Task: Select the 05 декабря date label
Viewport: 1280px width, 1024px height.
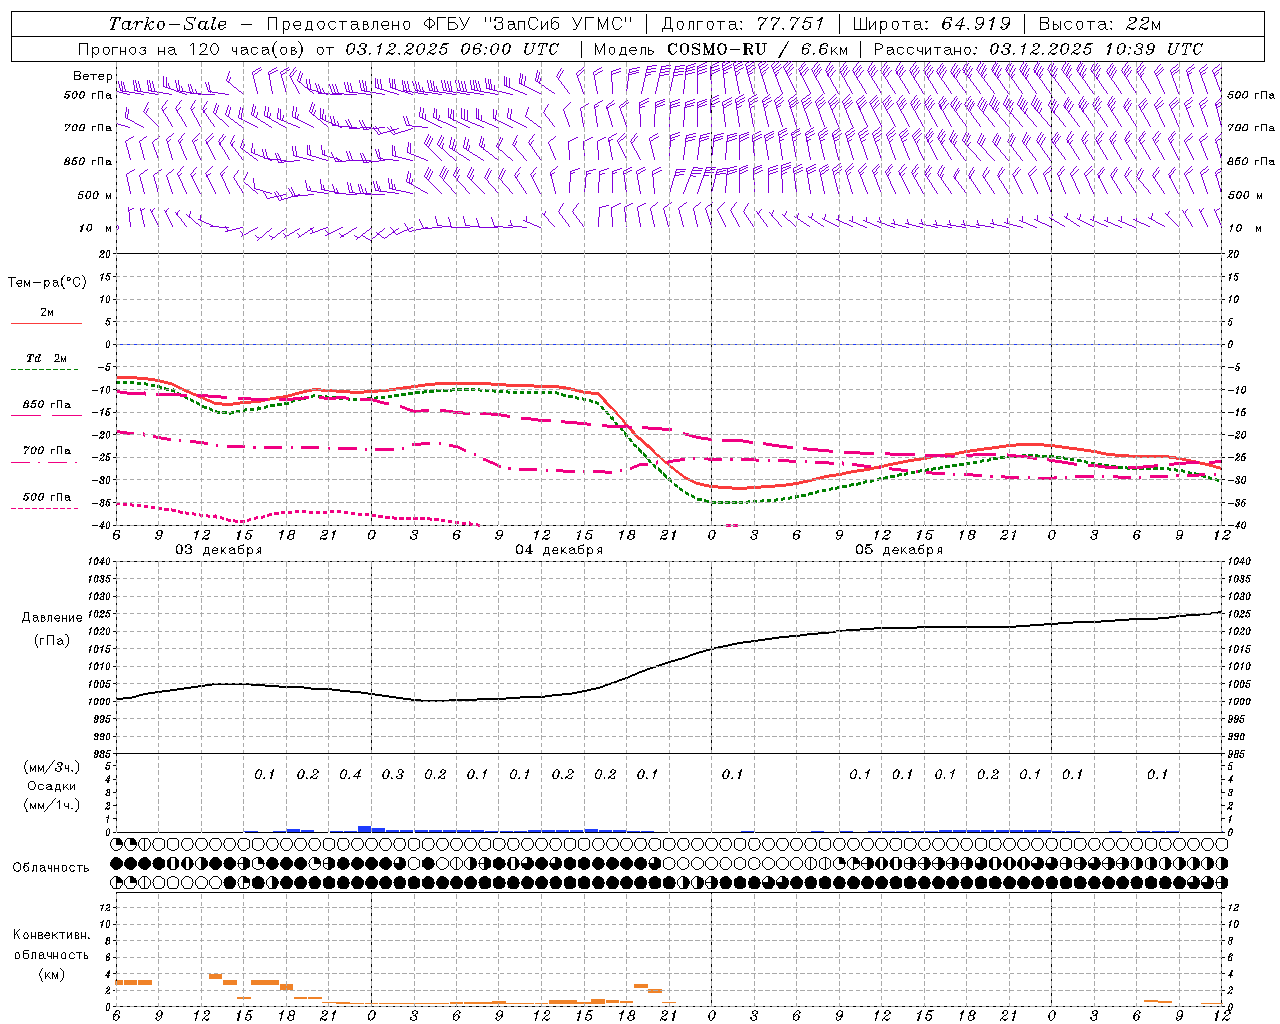Action: (899, 550)
